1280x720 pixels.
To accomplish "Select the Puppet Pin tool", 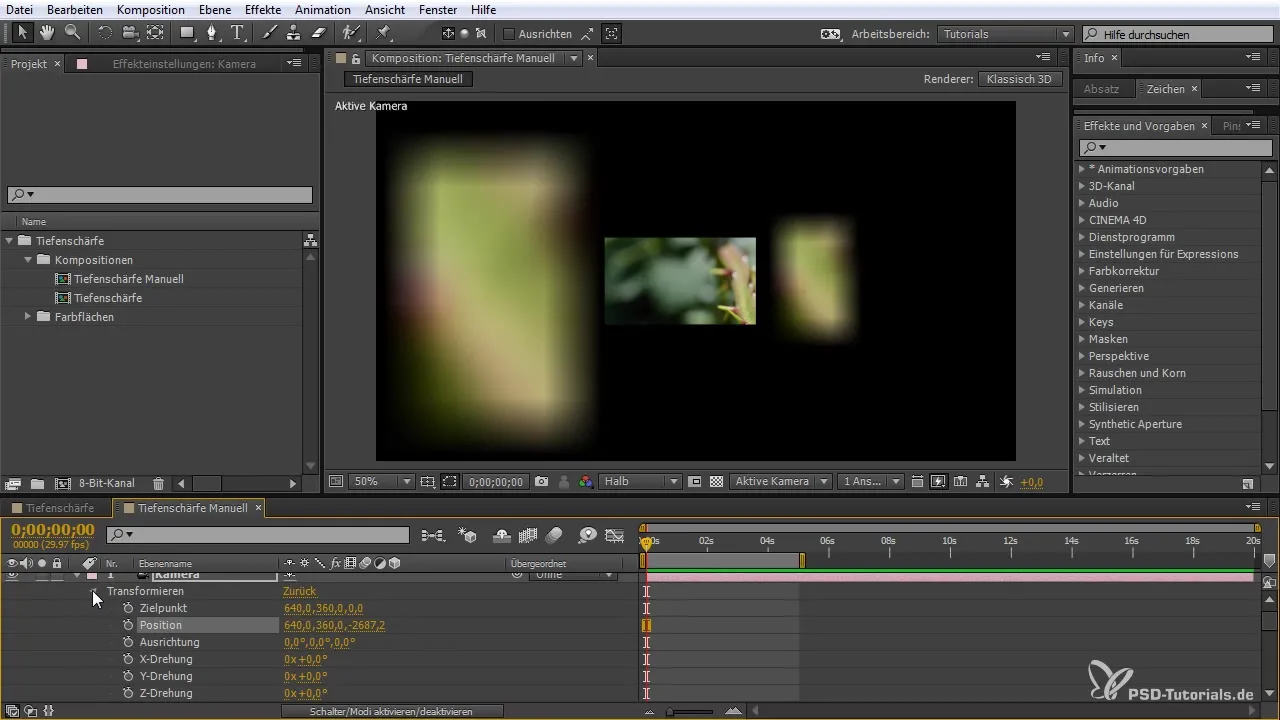I will point(384,33).
